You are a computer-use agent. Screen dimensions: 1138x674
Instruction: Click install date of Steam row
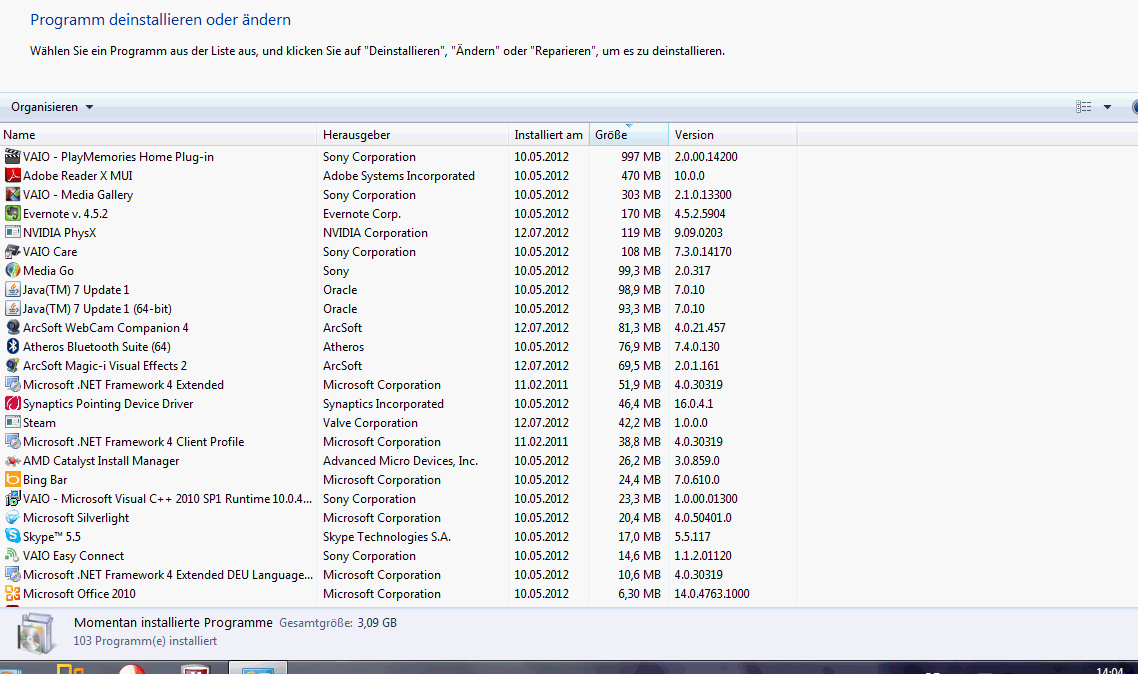coord(541,423)
